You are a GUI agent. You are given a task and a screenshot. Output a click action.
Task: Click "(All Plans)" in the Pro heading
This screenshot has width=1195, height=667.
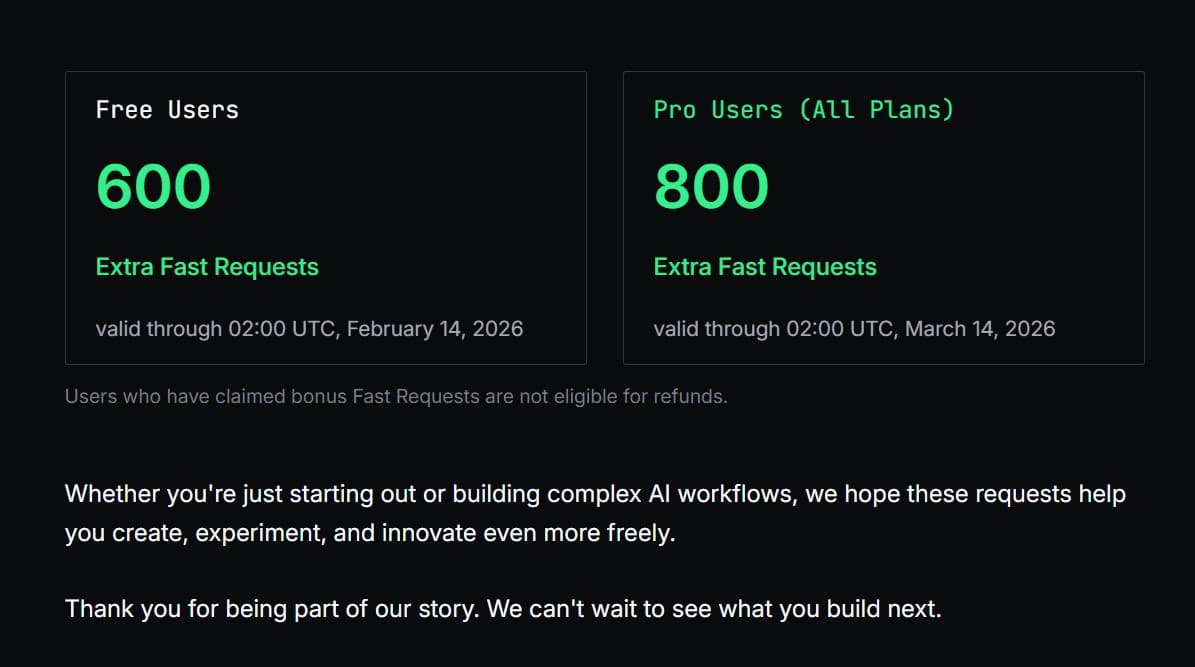876,110
